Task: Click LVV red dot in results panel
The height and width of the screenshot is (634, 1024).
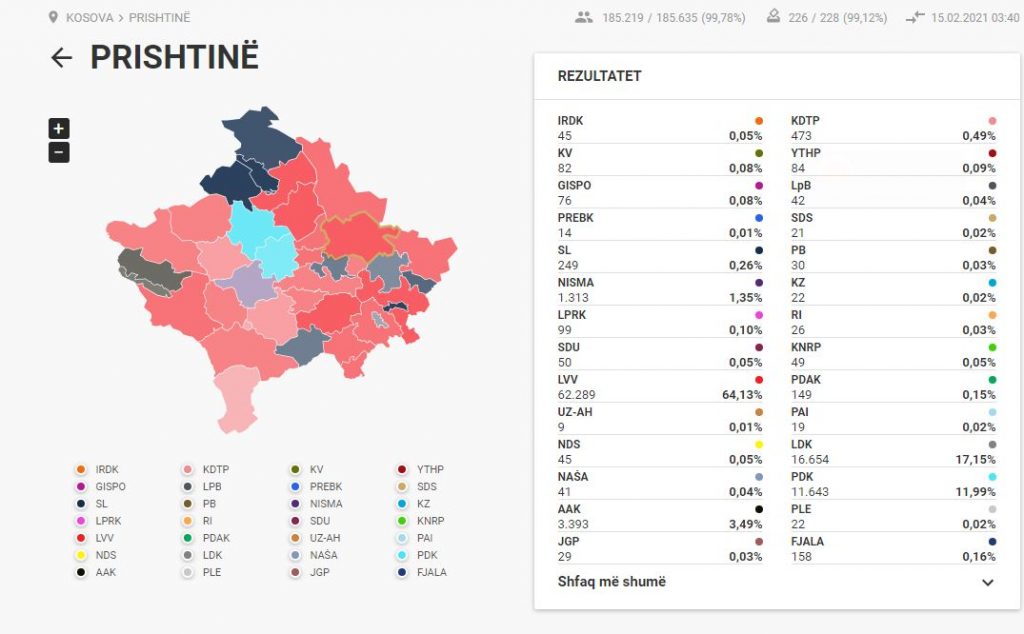Action: pyautogui.click(x=759, y=380)
